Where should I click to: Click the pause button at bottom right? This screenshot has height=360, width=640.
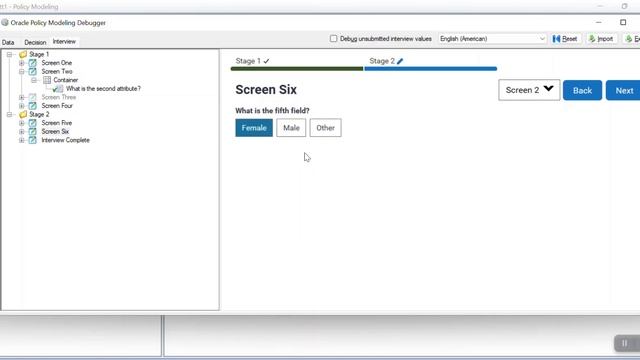[624, 343]
